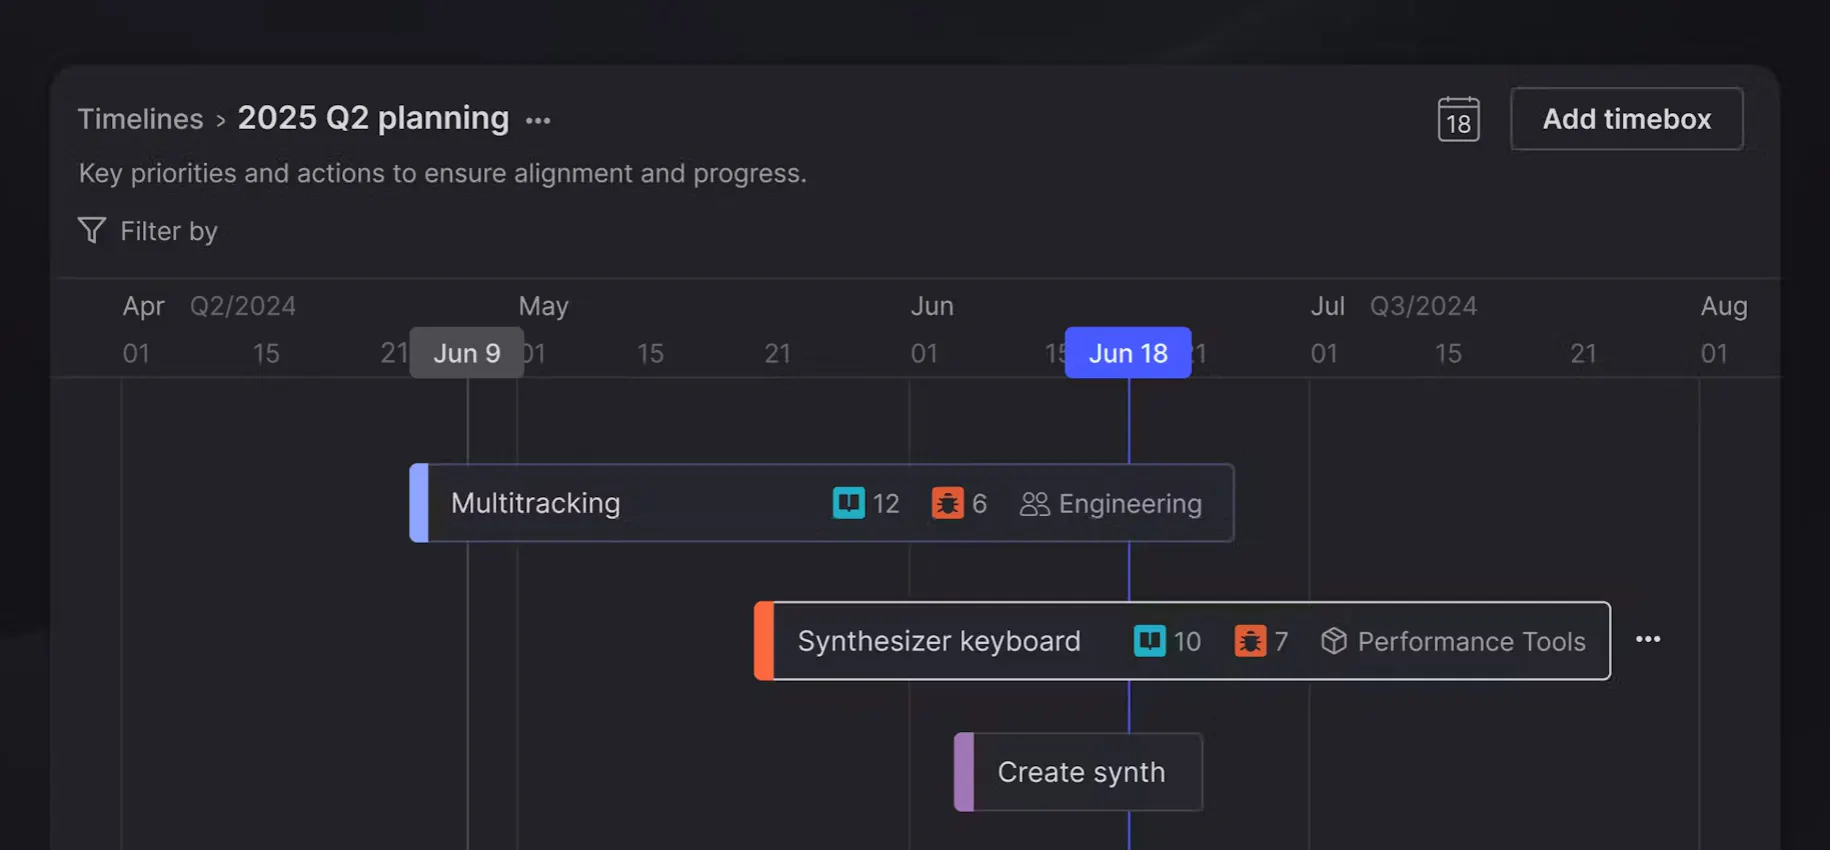Image resolution: width=1830 pixels, height=850 pixels.
Task: Select the Synthesizer keyboard timebox
Action: 1182,641
